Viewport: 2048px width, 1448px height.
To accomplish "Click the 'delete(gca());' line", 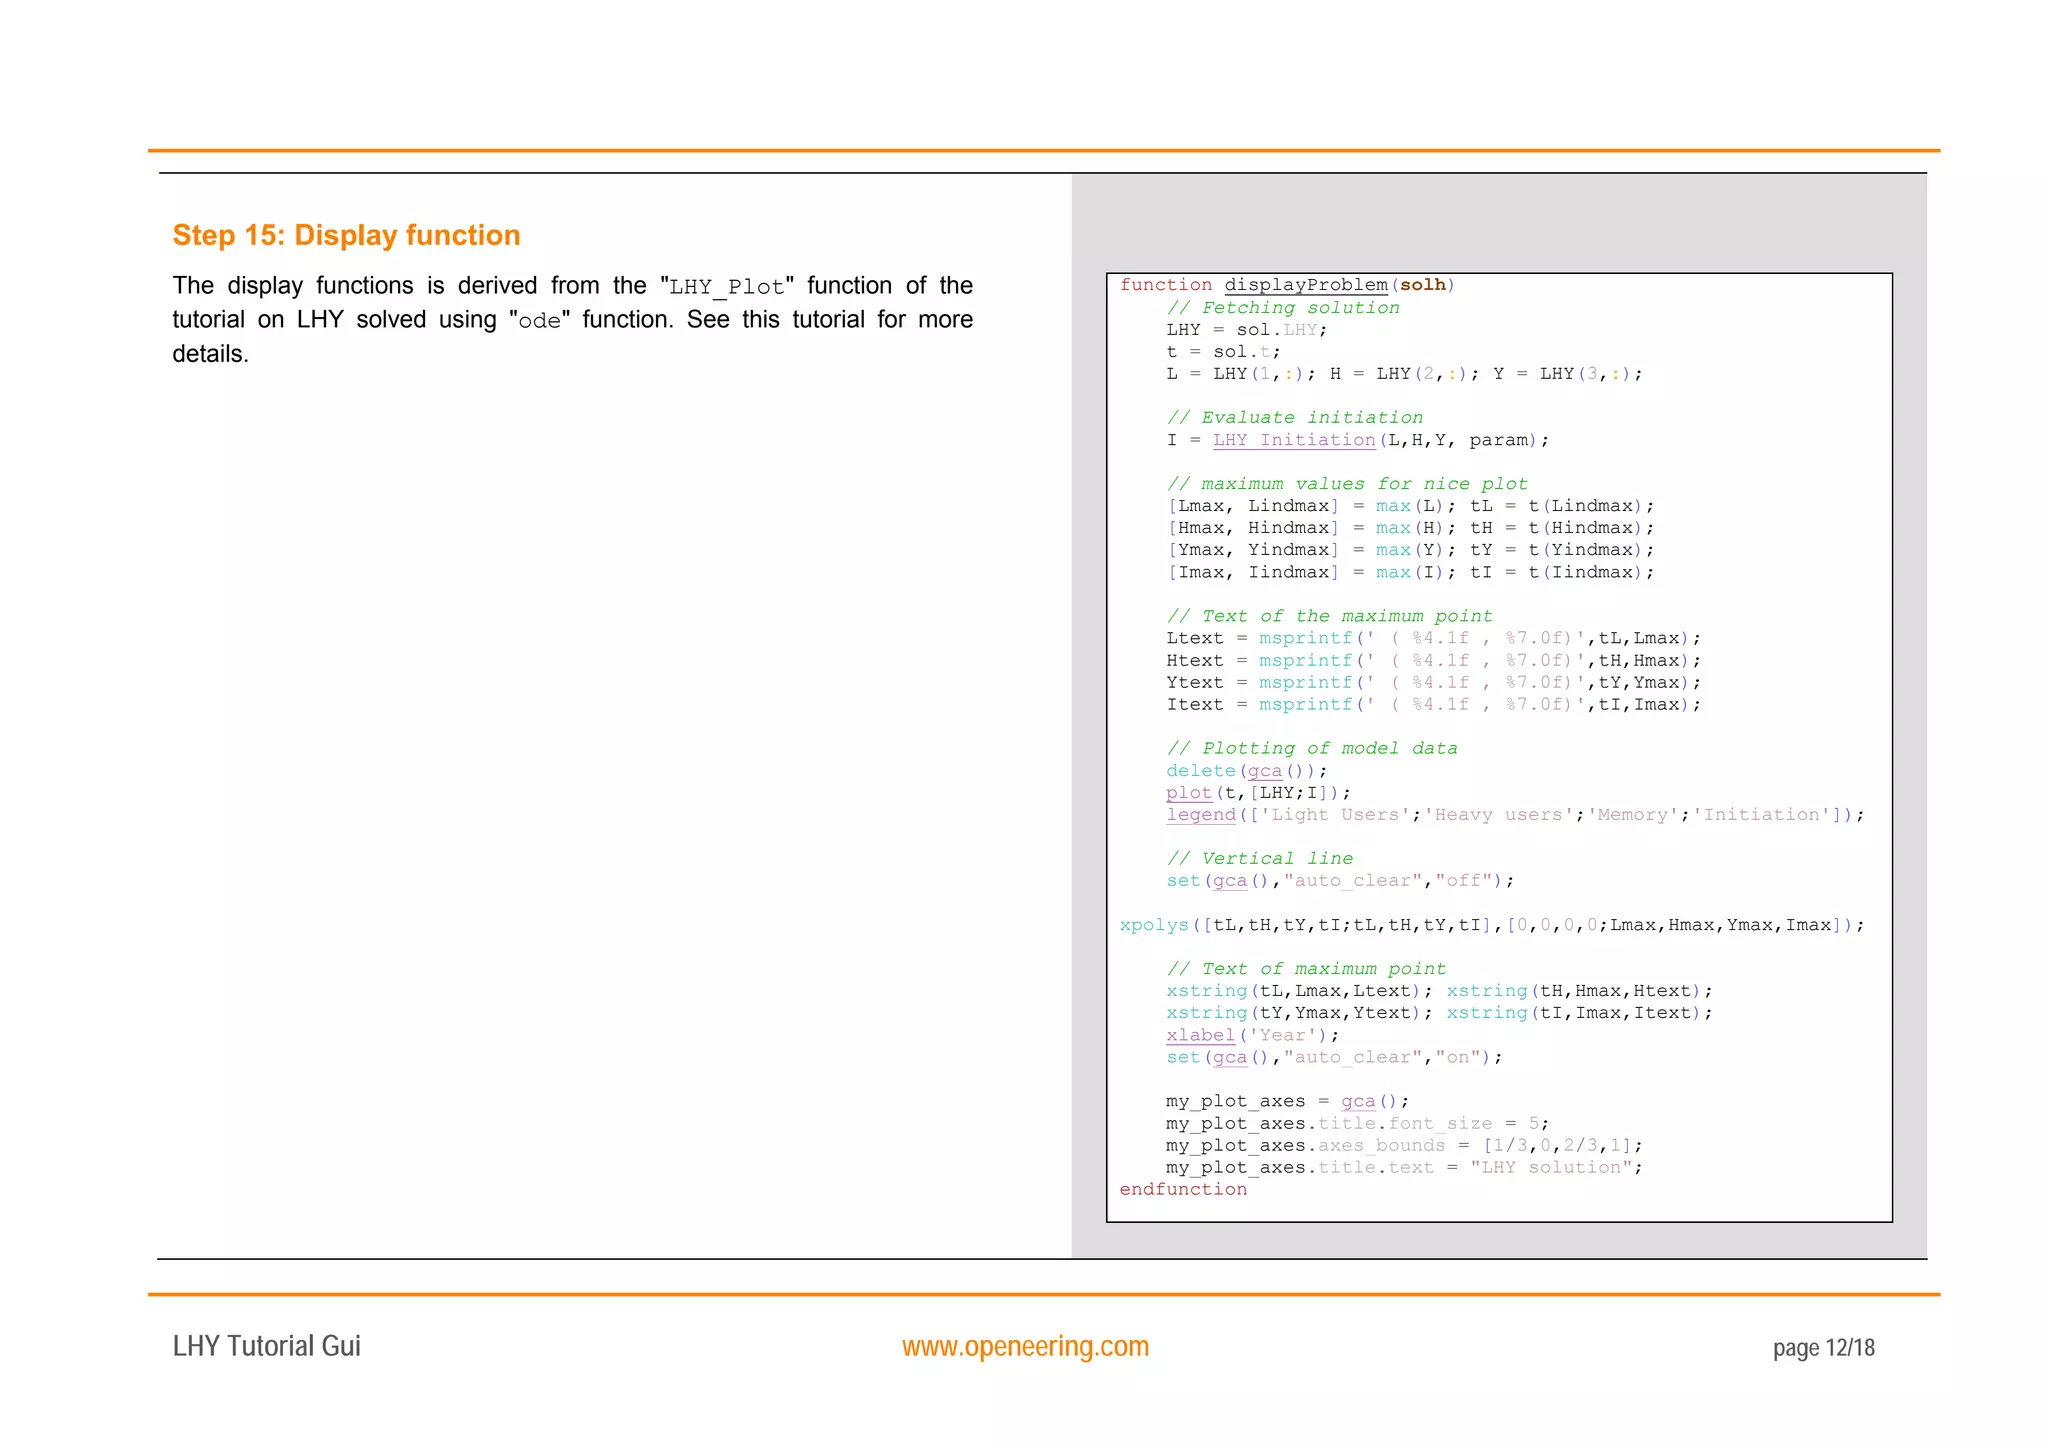I will click(1246, 771).
